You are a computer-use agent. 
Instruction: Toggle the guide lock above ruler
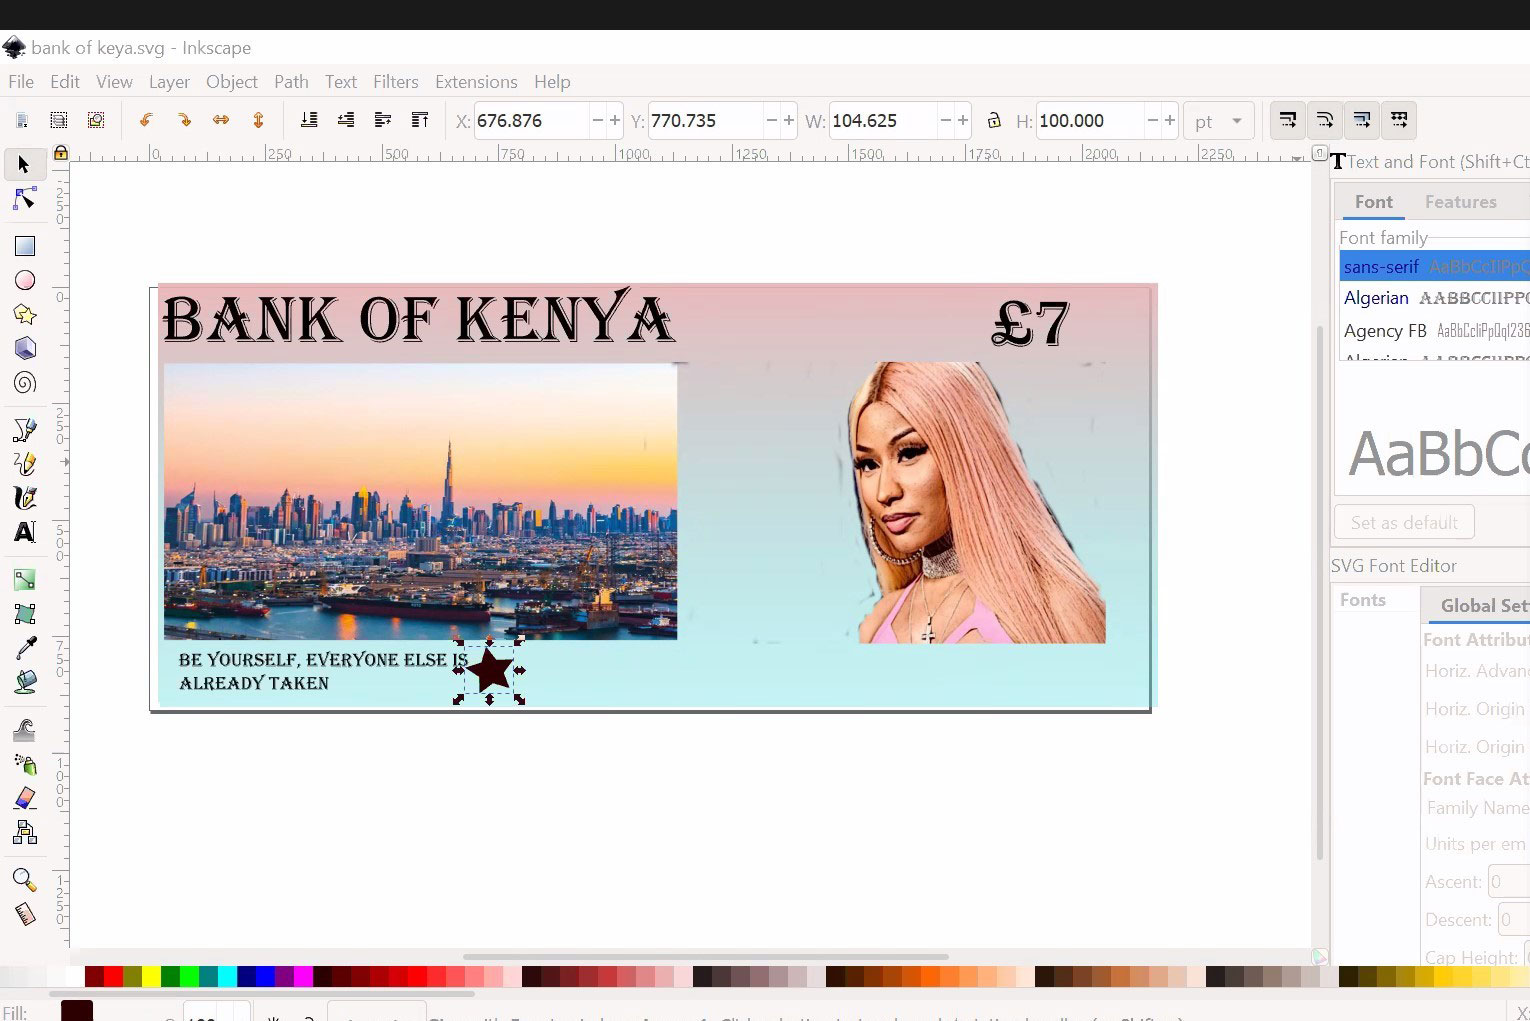point(61,153)
